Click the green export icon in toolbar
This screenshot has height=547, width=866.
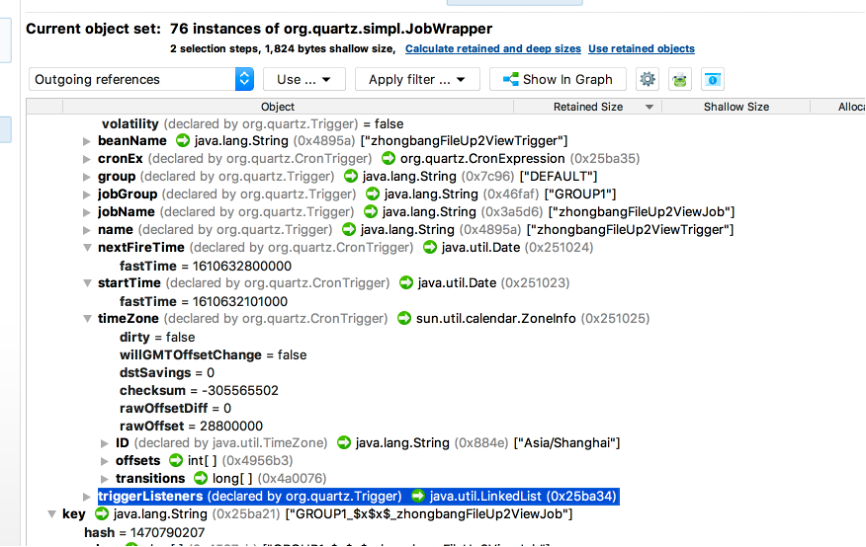click(679, 80)
